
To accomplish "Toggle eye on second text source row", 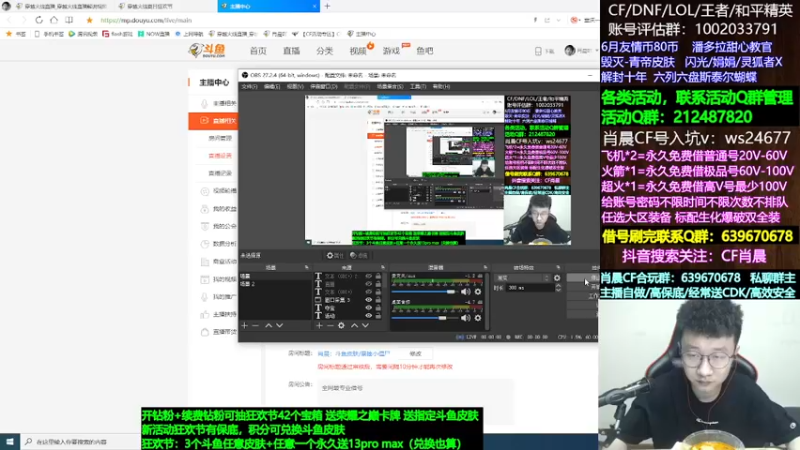I will pyautogui.click(x=368, y=284).
